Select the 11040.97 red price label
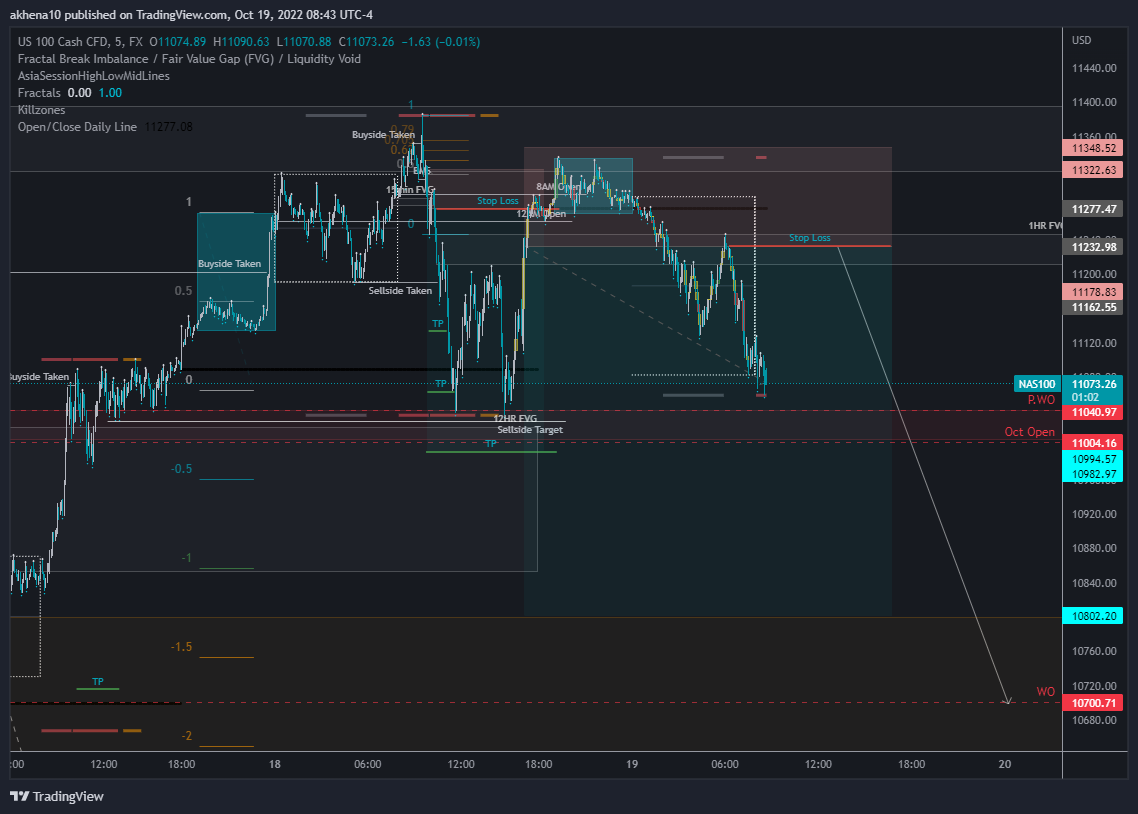The width and height of the screenshot is (1138, 814). tap(1093, 412)
